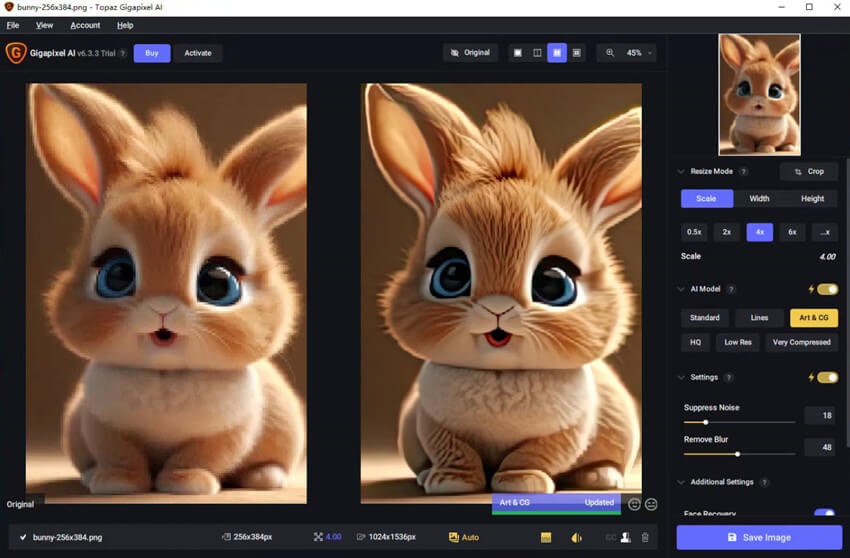
Task: Select the 4x scale option
Action: 759,232
